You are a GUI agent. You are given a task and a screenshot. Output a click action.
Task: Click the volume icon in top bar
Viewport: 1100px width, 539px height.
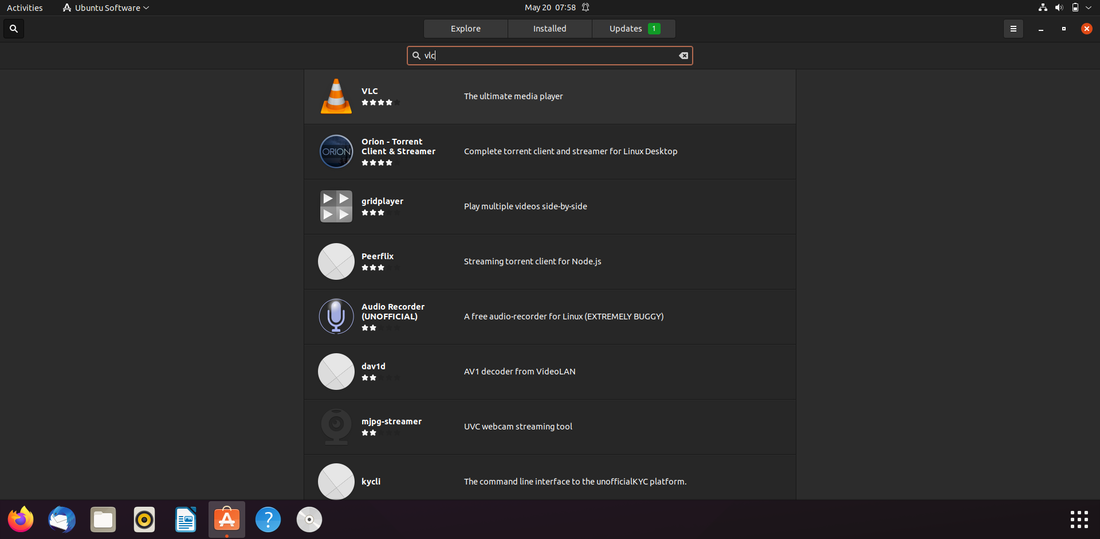pos(1059,8)
